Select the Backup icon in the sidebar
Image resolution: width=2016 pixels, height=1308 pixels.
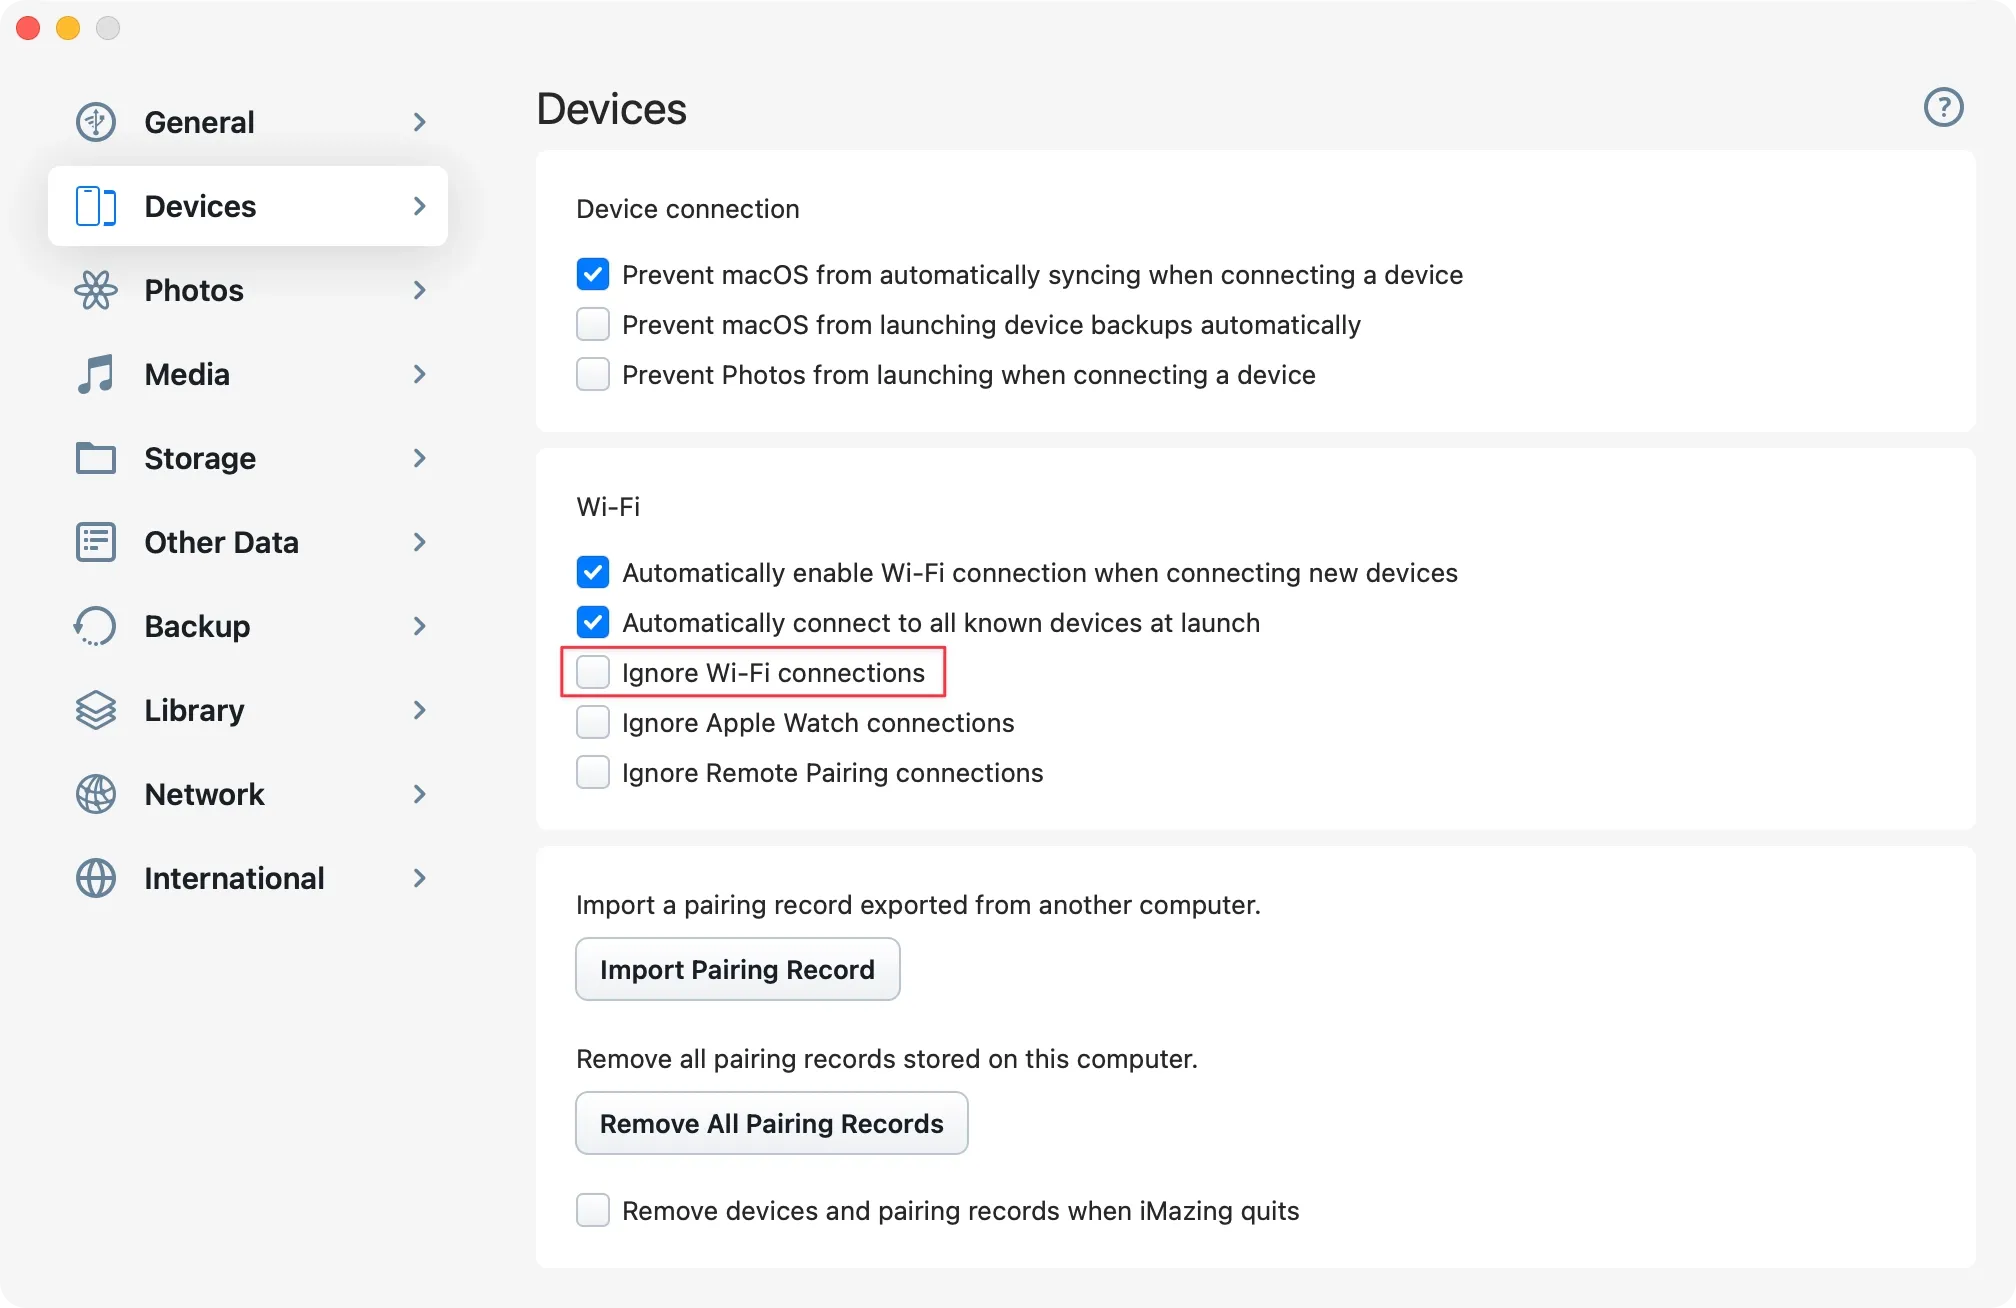coord(95,626)
